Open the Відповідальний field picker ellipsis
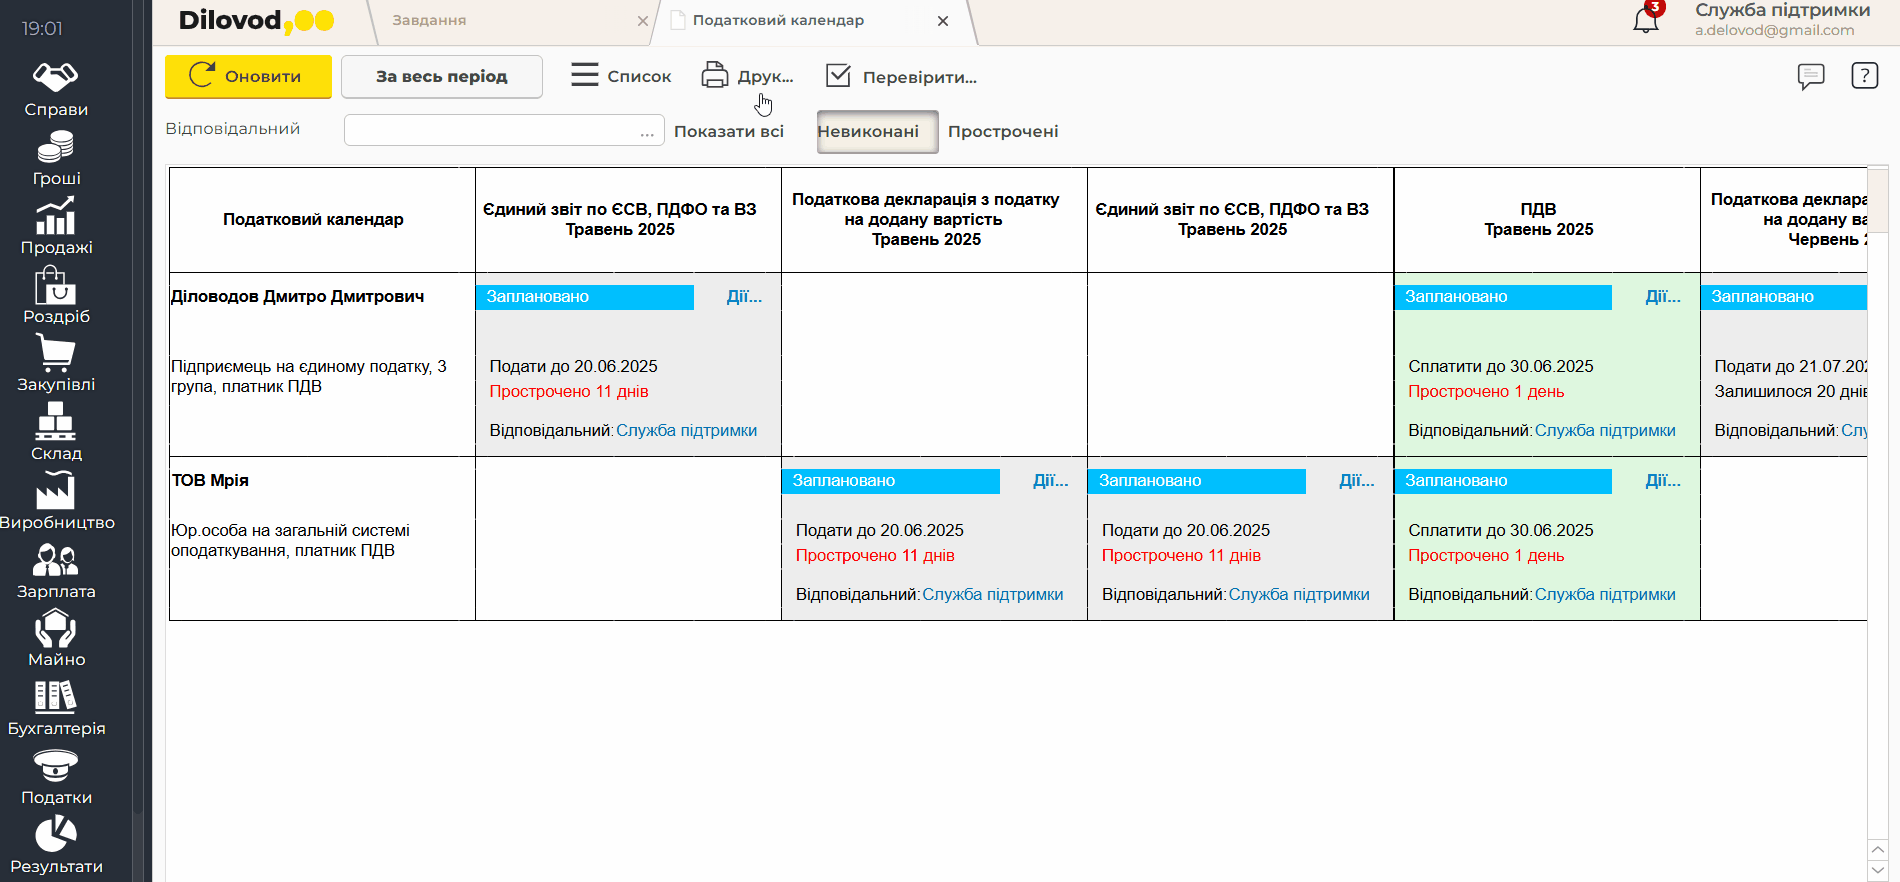Image resolution: width=1900 pixels, height=882 pixels. (647, 131)
